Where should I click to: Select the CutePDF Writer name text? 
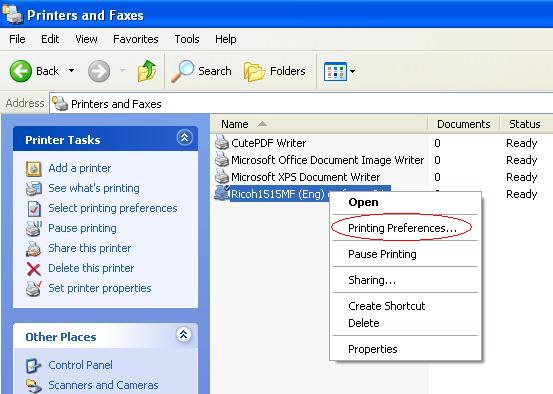268,143
